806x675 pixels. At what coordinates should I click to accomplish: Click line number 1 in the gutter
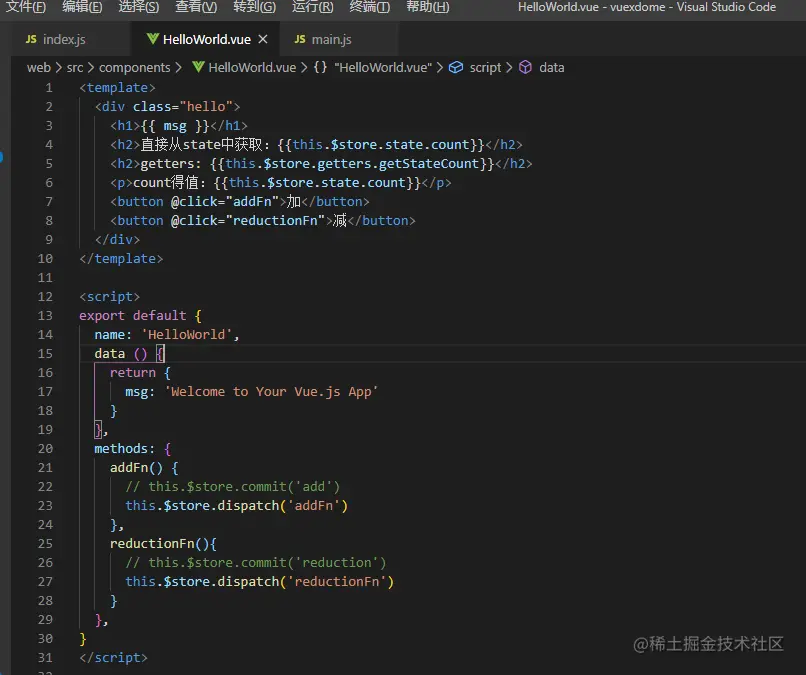pos(49,88)
